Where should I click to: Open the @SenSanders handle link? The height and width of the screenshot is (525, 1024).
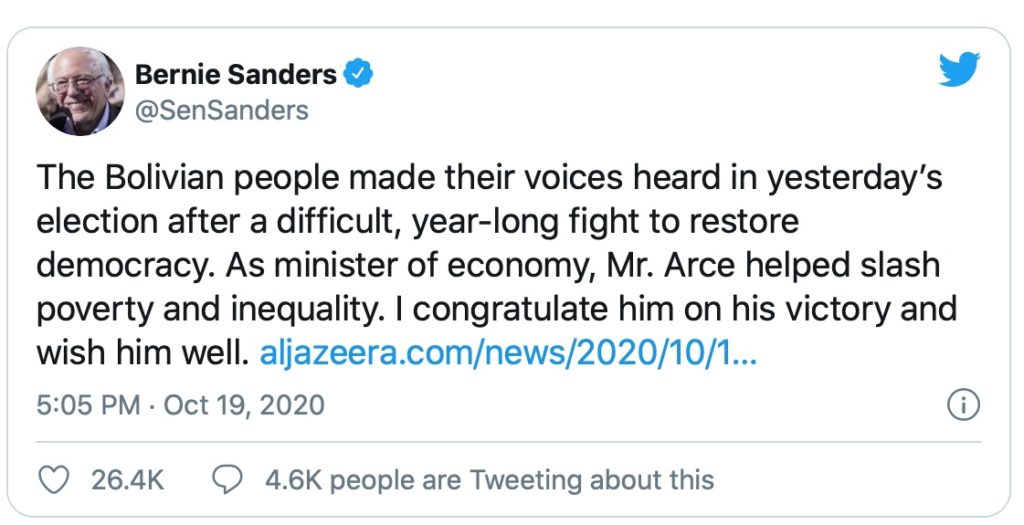pyautogui.click(x=221, y=109)
